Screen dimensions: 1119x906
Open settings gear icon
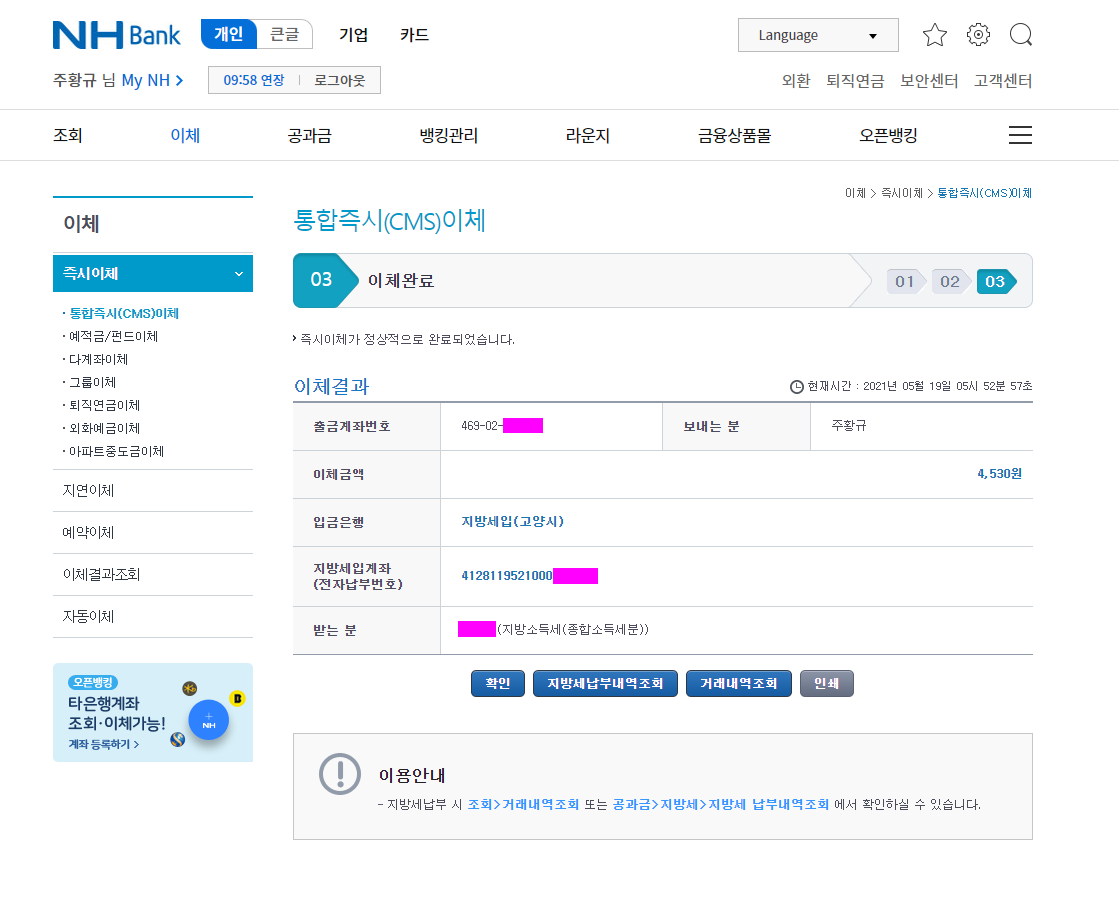(978, 35)
